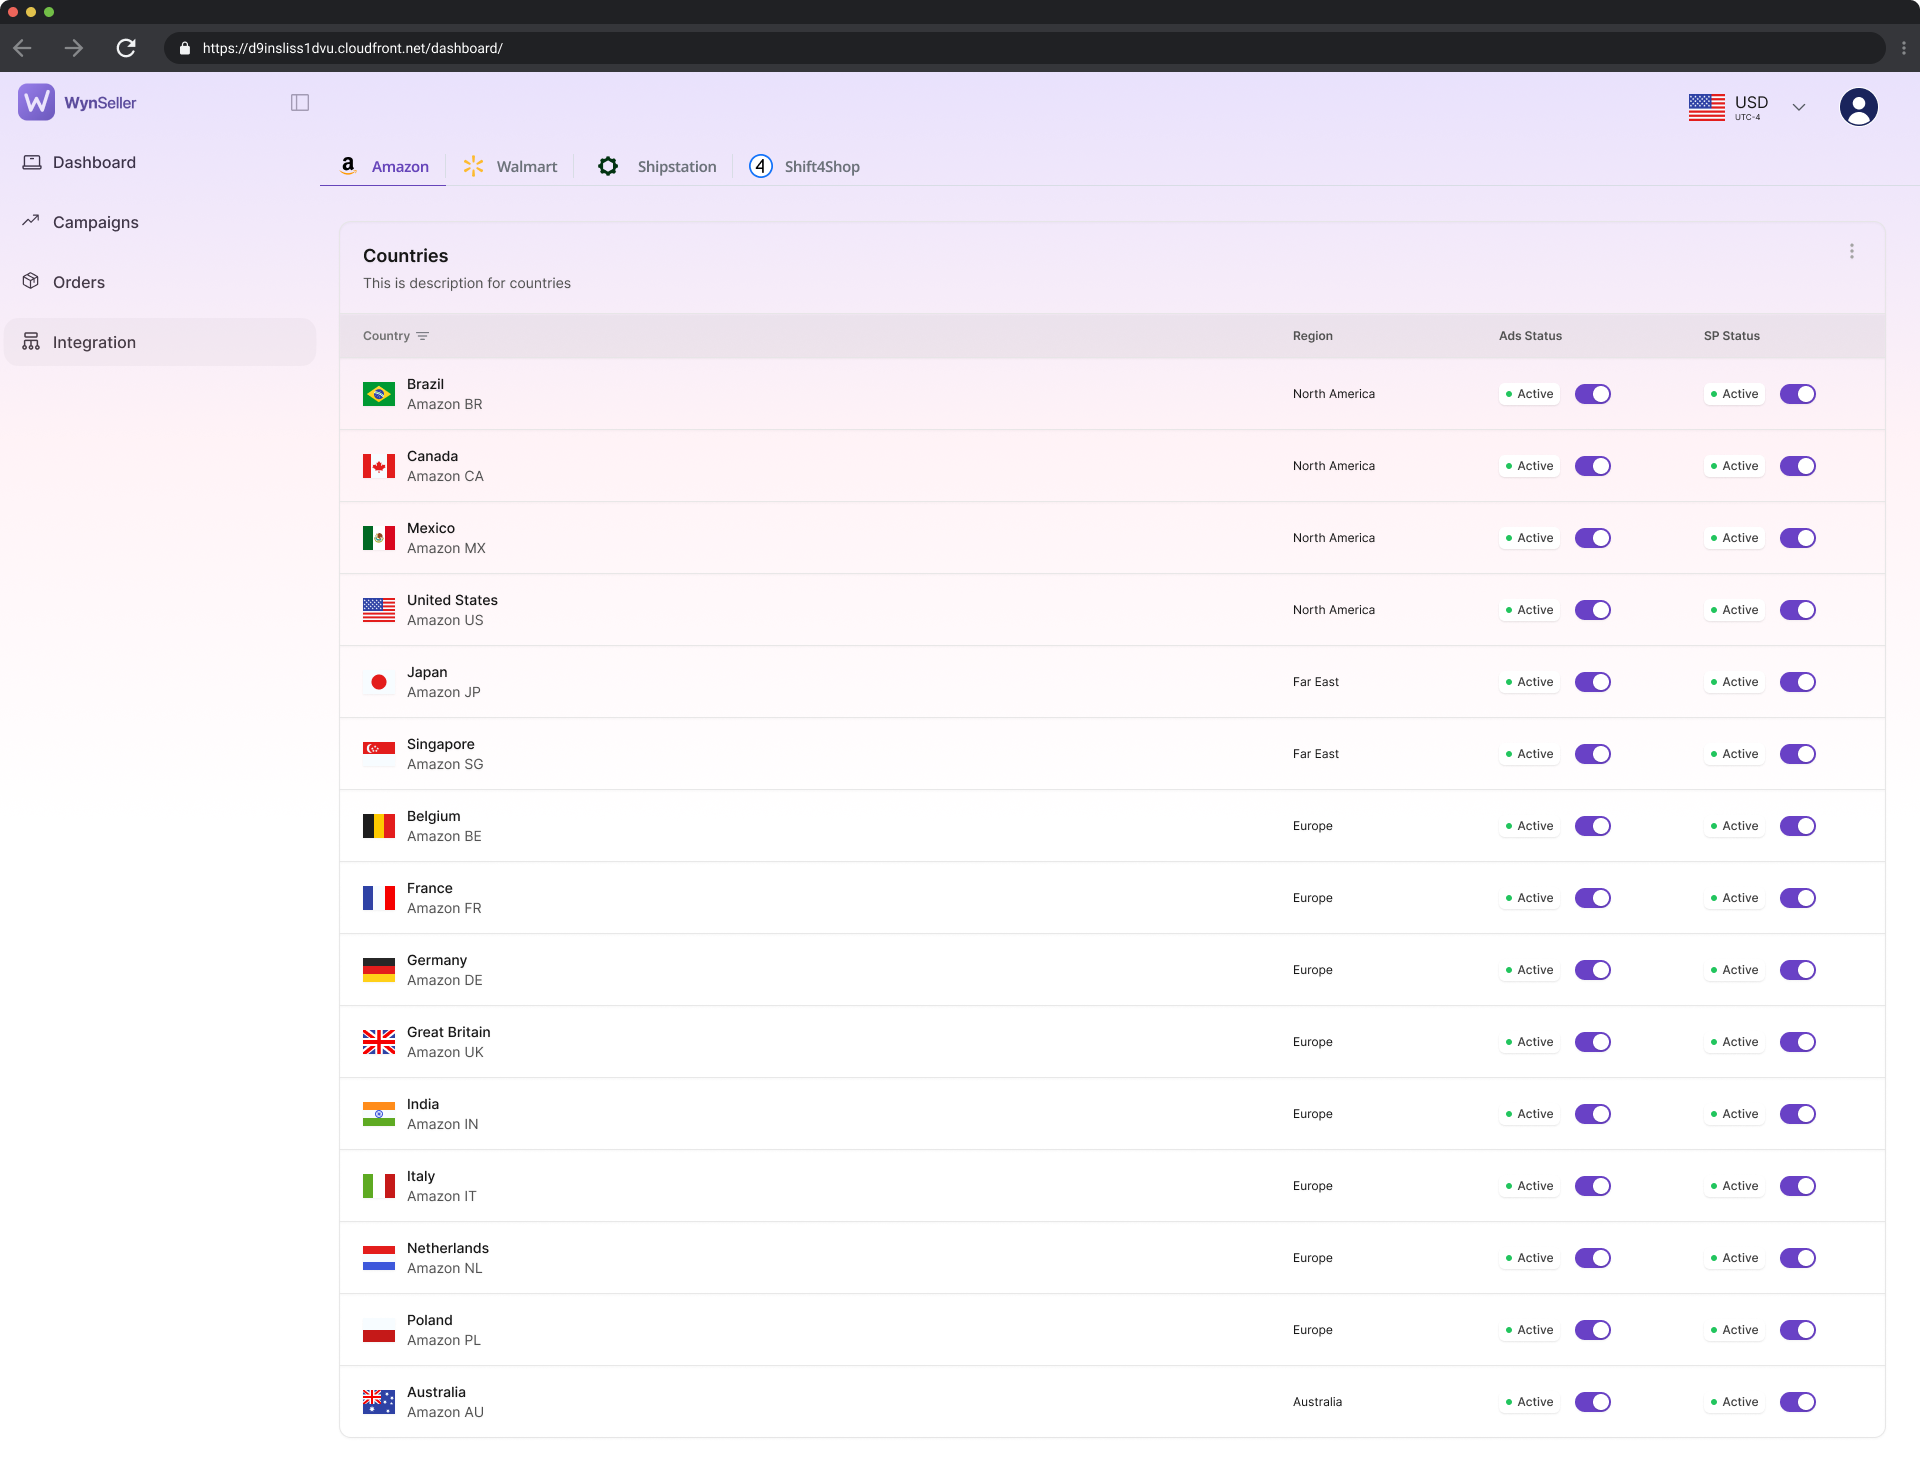Click the WynSeller logo icon
Viewport: 1920px width, 1480px height.
point(37,102)
